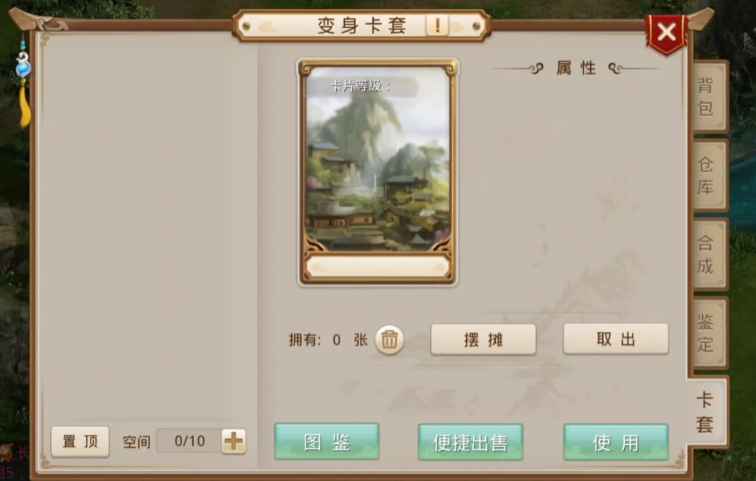Switch to the 仓库 tab
The image size is (756, 481).
point(709,176)
